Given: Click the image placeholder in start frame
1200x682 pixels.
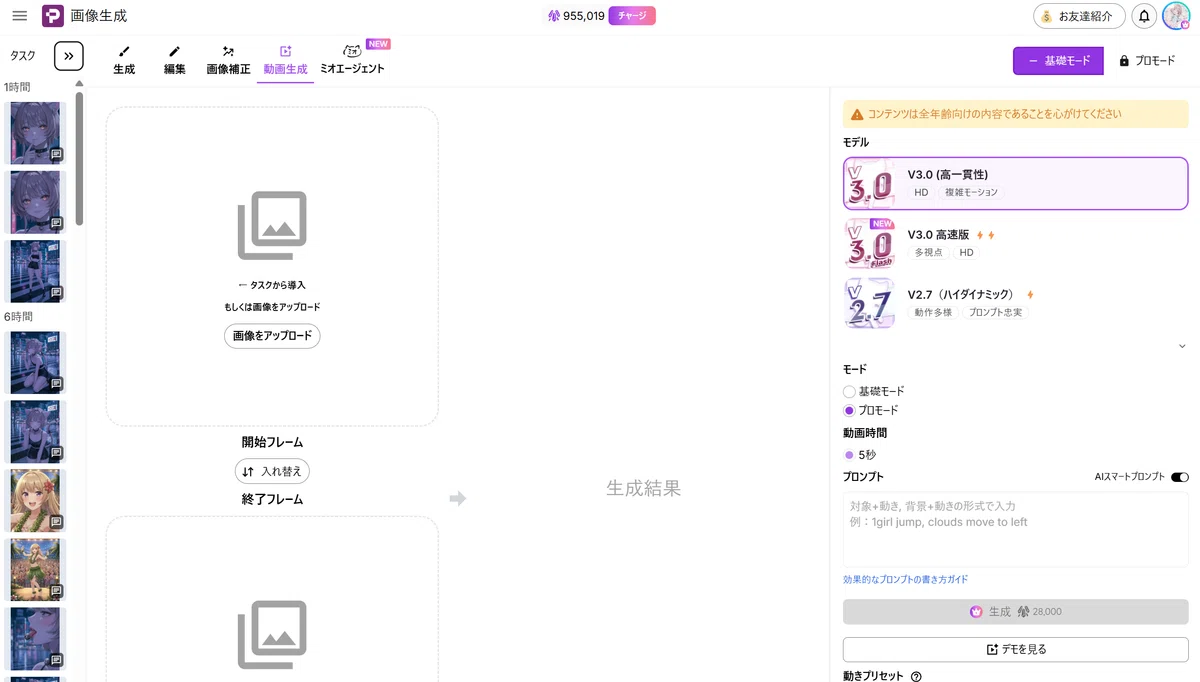Looking at the screenshot, I should coord(272,226).
